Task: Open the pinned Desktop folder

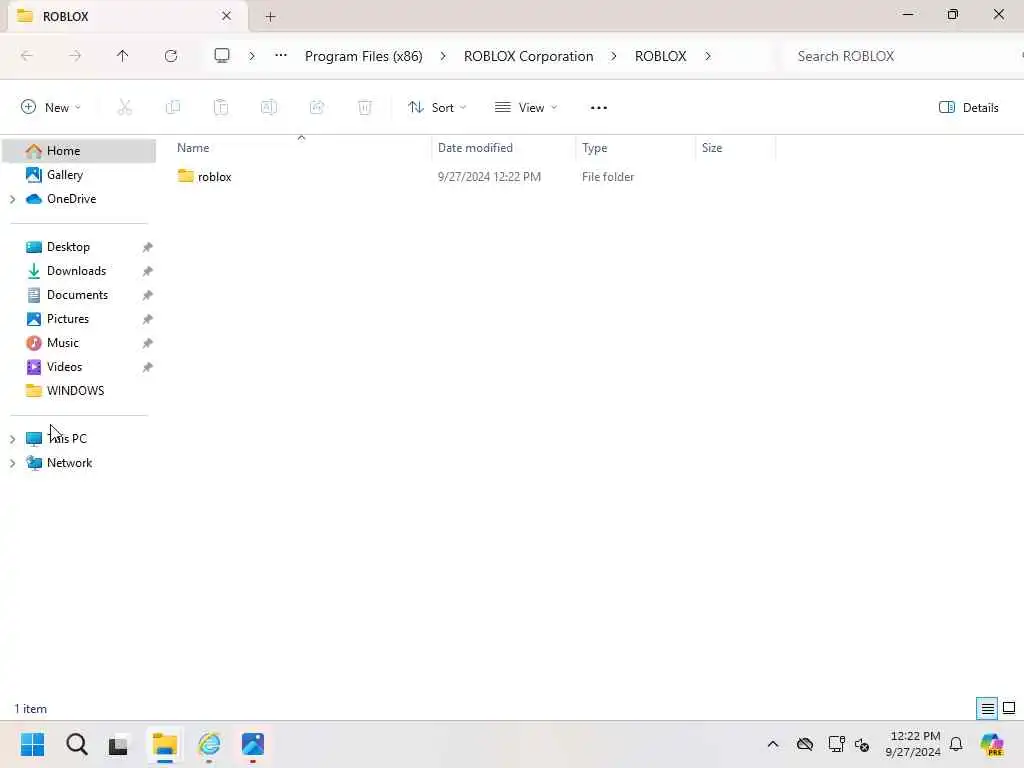Action: click(x=68, y=247)
